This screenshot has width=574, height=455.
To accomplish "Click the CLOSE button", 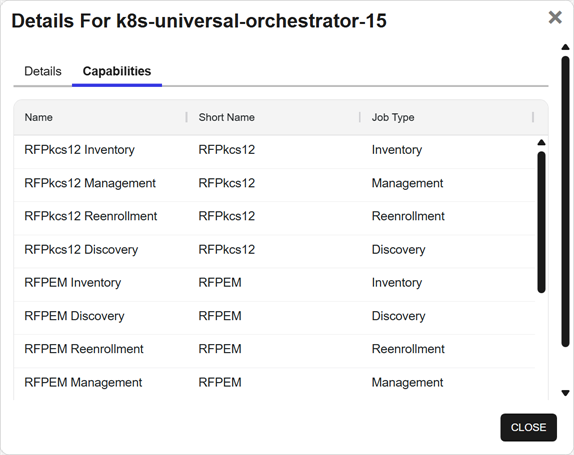I will (528, 427).
